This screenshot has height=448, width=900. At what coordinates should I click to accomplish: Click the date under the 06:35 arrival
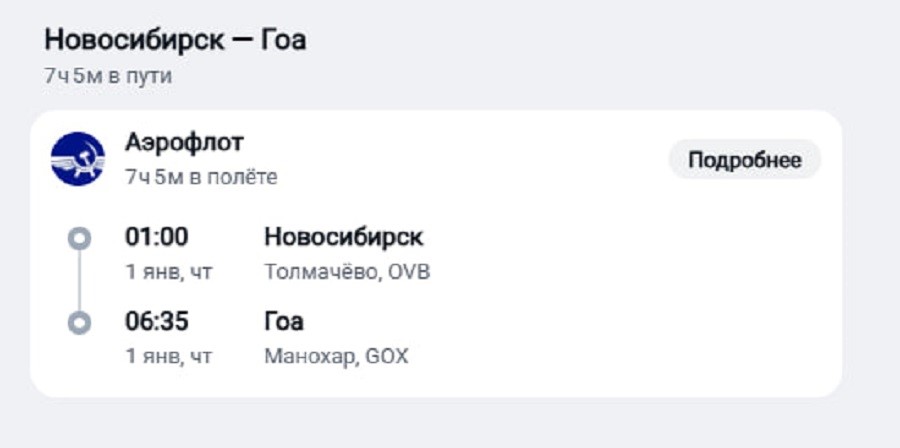click(168, 356)
